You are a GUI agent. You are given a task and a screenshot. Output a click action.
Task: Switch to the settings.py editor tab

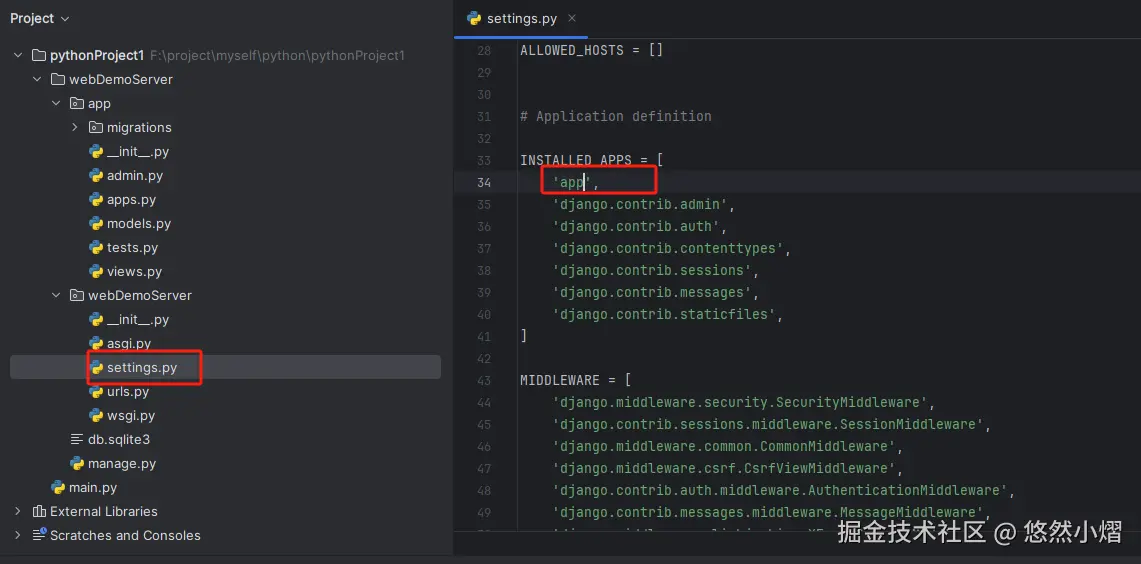point(521,19)
